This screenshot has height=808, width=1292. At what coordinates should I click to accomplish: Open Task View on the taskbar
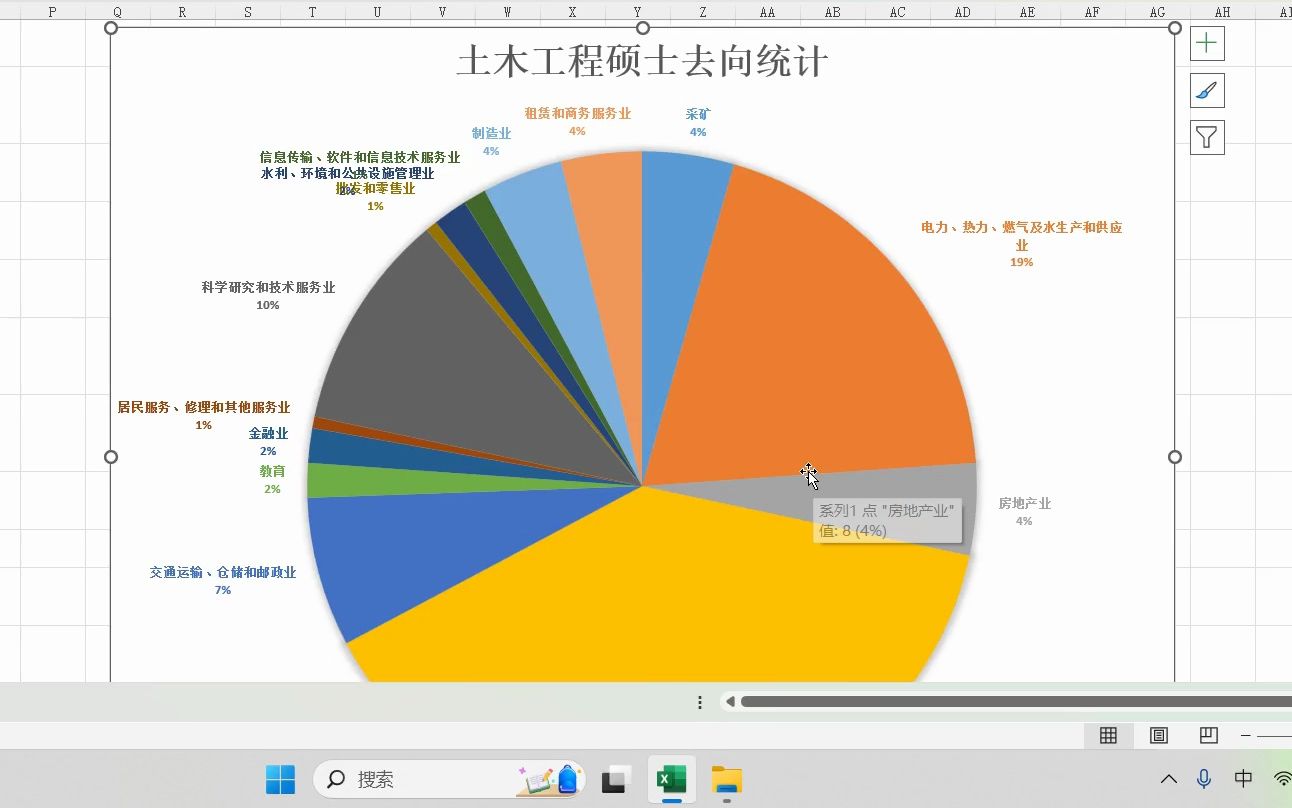(616, 779)
